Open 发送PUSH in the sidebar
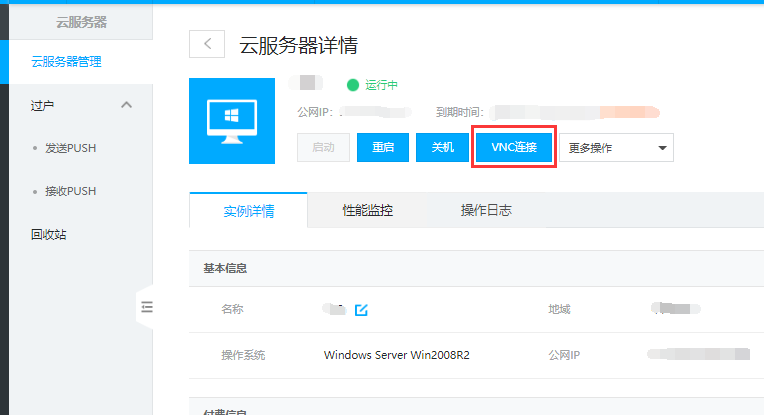This screenshot has width=764, height=415. (70, 148)
